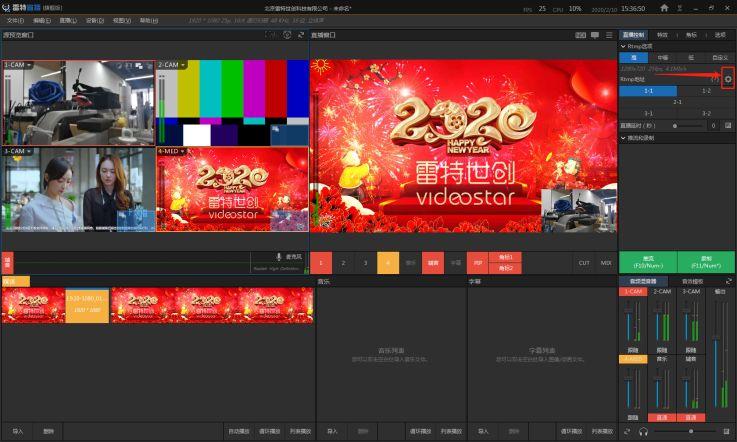This screenshot has width=737, height=442.
Task: Click the circular icon beside the preview header refresh icon
Action: coord(287,35)
